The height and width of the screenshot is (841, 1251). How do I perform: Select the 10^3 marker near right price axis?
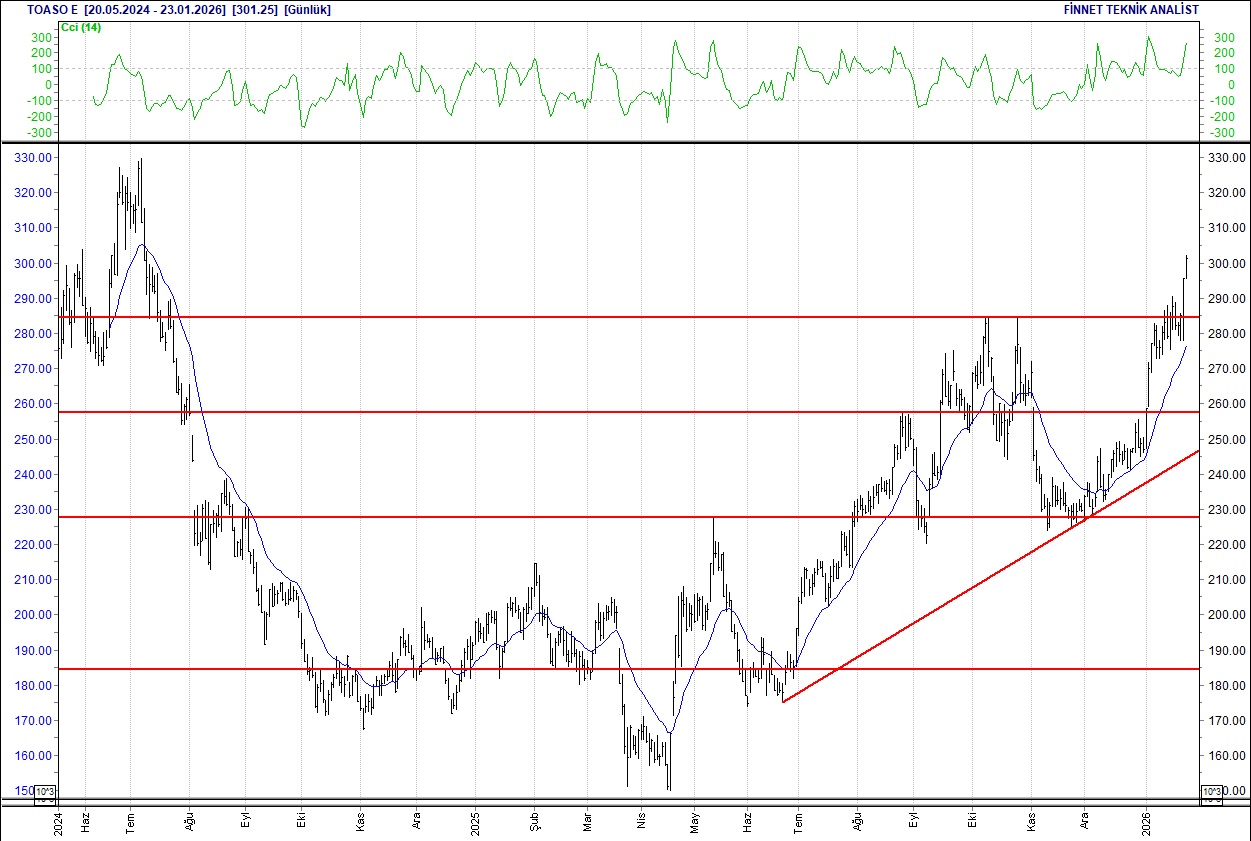click(1213, 790)
